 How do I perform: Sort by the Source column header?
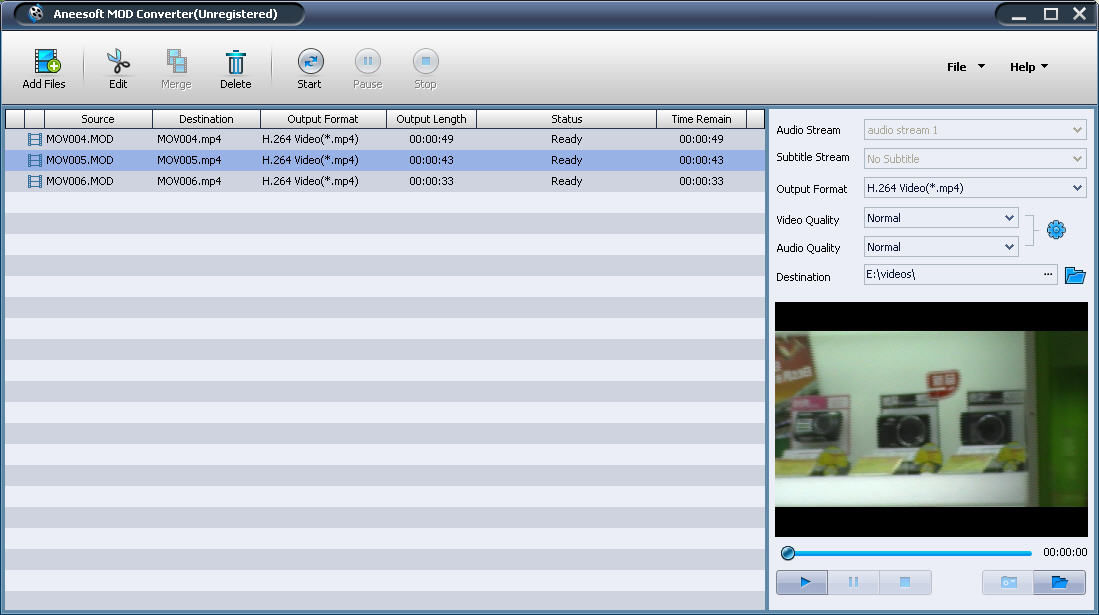click(x=97, y=119)
